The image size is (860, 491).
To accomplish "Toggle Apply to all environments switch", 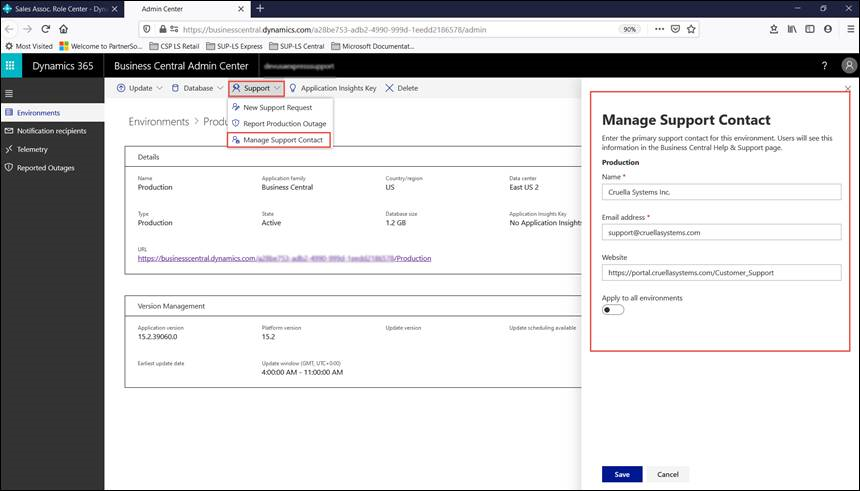I will point(613,310).
